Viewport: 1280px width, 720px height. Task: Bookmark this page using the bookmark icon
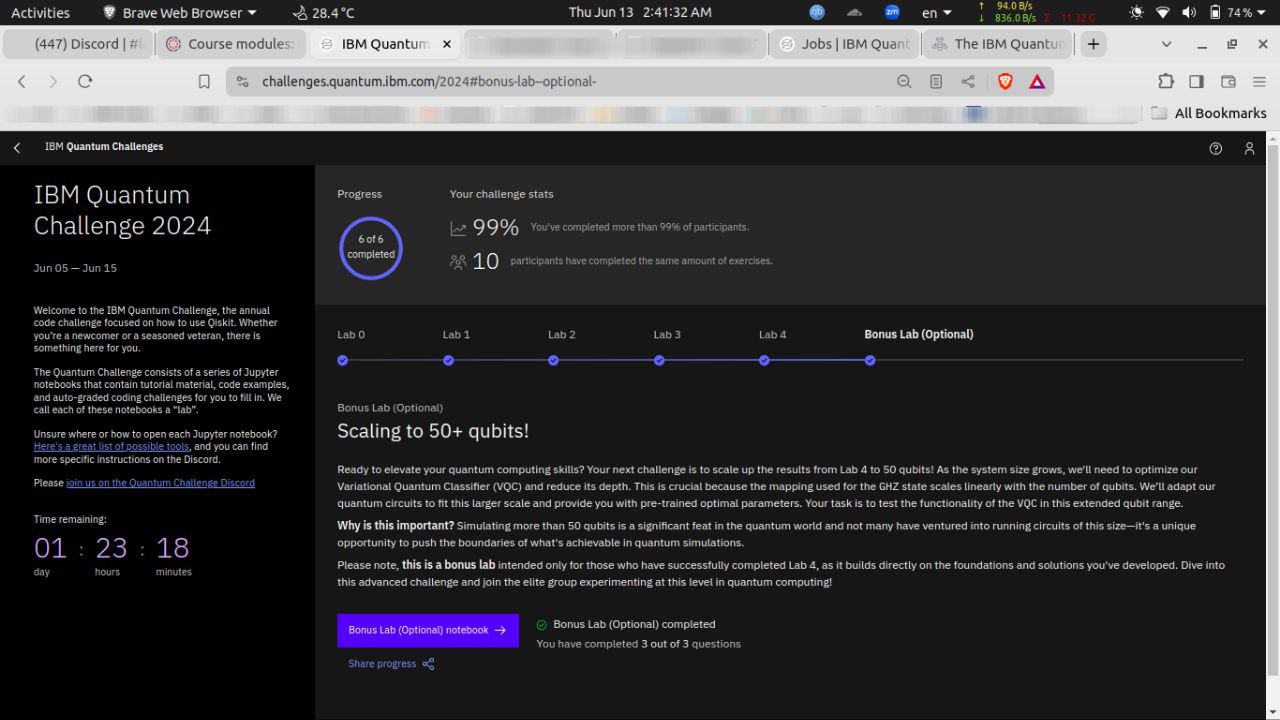tap(204, 82)
